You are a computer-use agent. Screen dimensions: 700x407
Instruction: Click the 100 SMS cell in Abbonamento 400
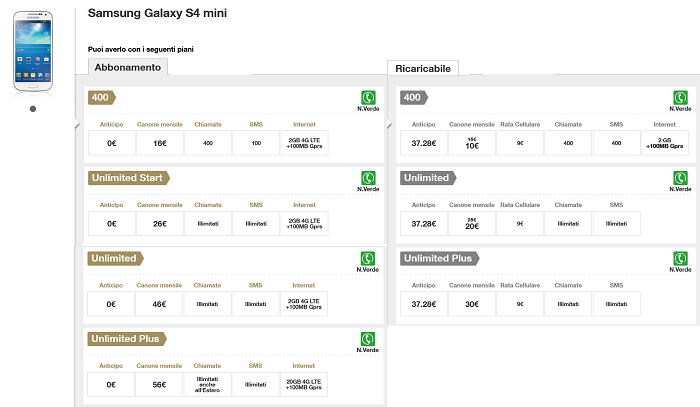pyautogui.click(x=256, y=143)
